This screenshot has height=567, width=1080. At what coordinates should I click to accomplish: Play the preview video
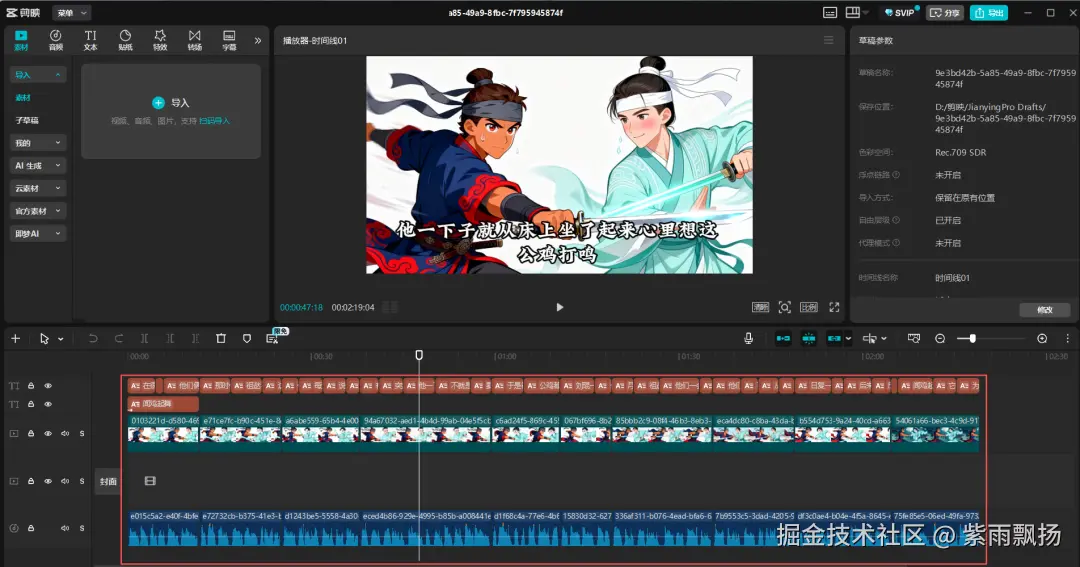(x=559, y=307)
